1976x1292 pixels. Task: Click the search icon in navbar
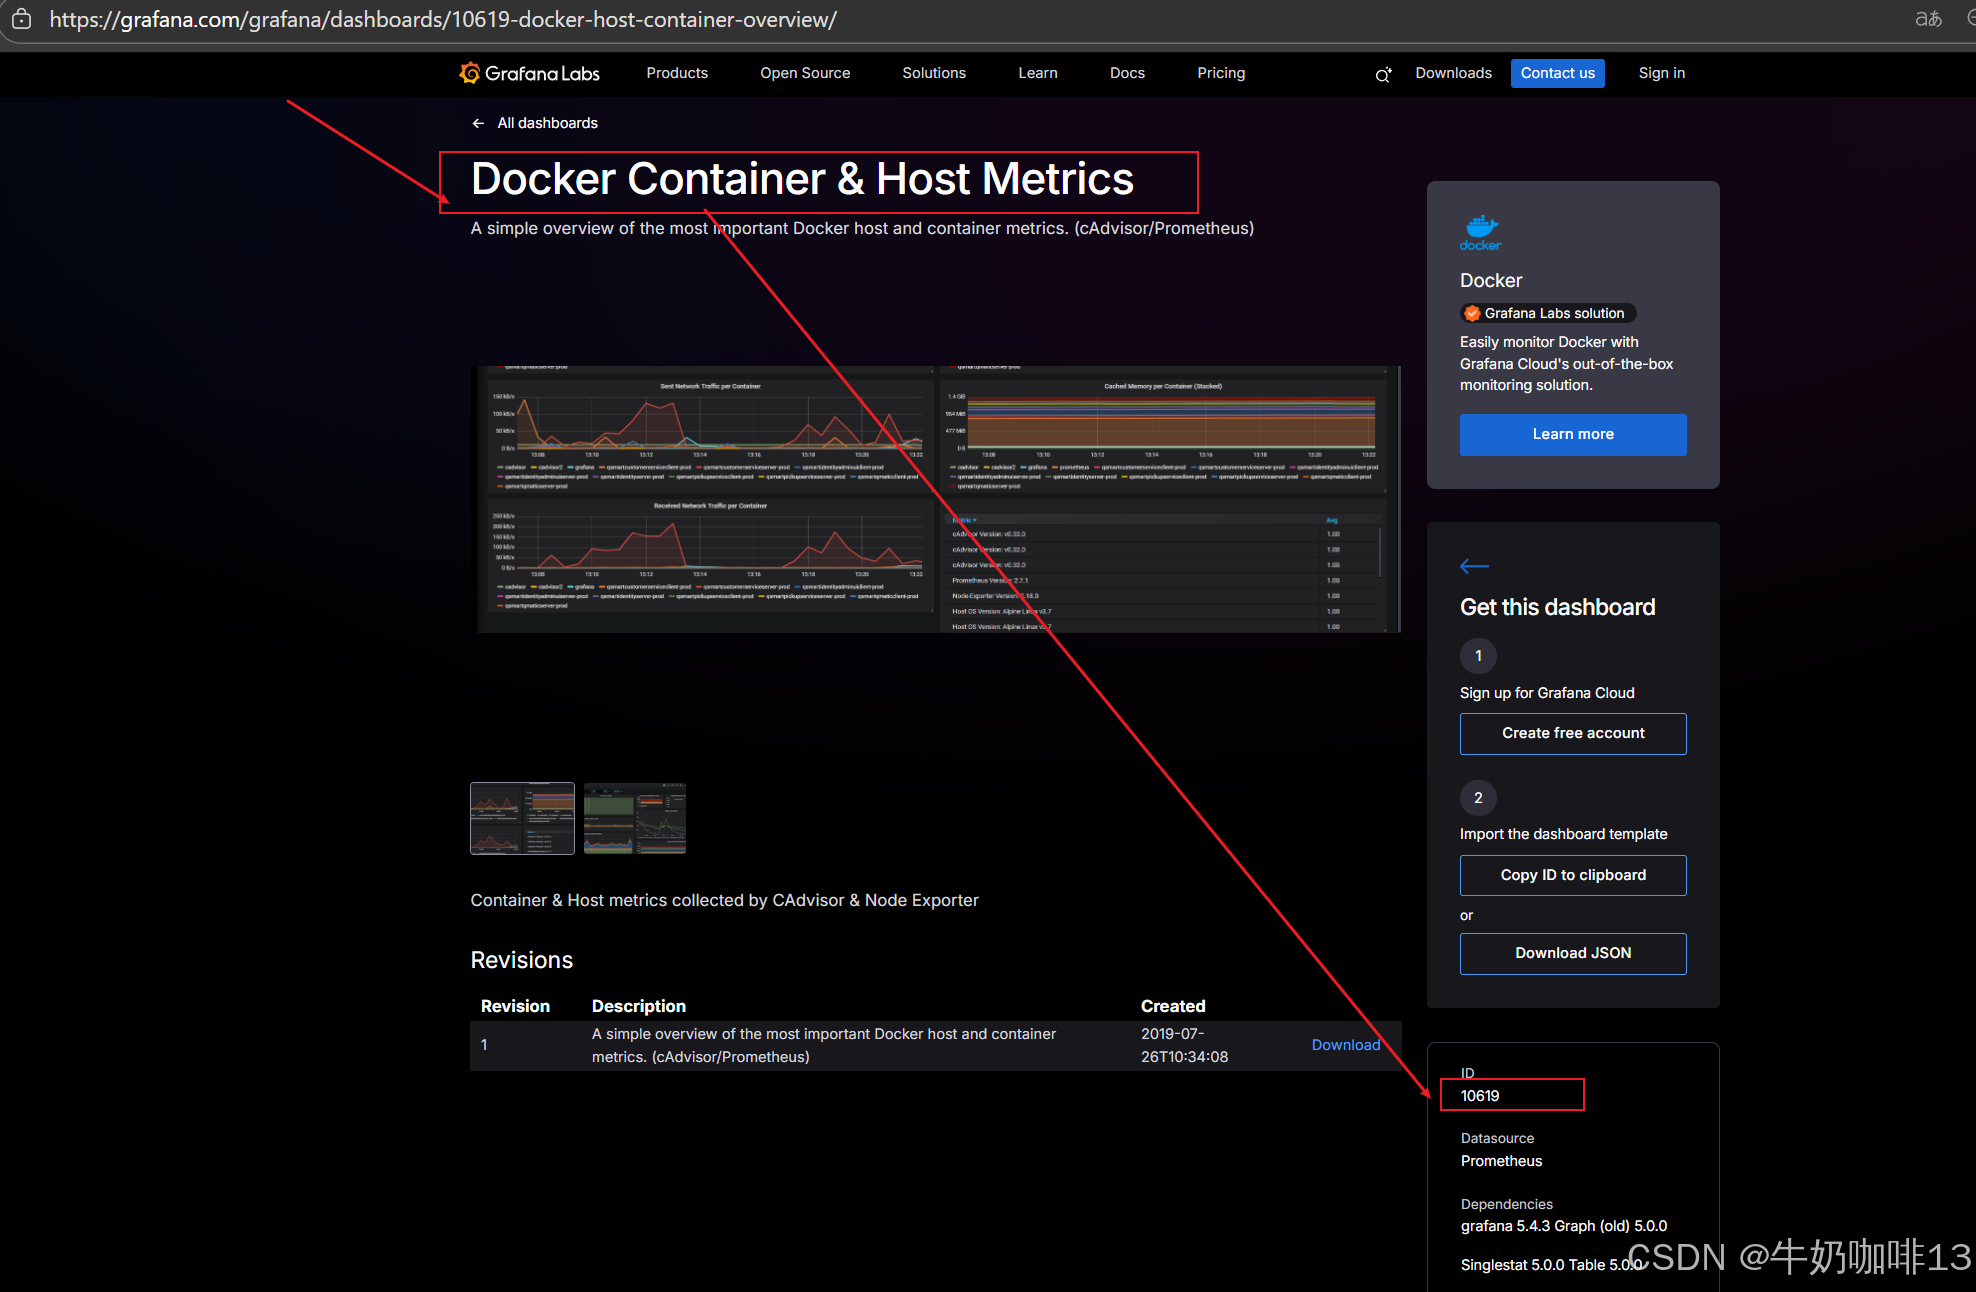click(1383, 74)
